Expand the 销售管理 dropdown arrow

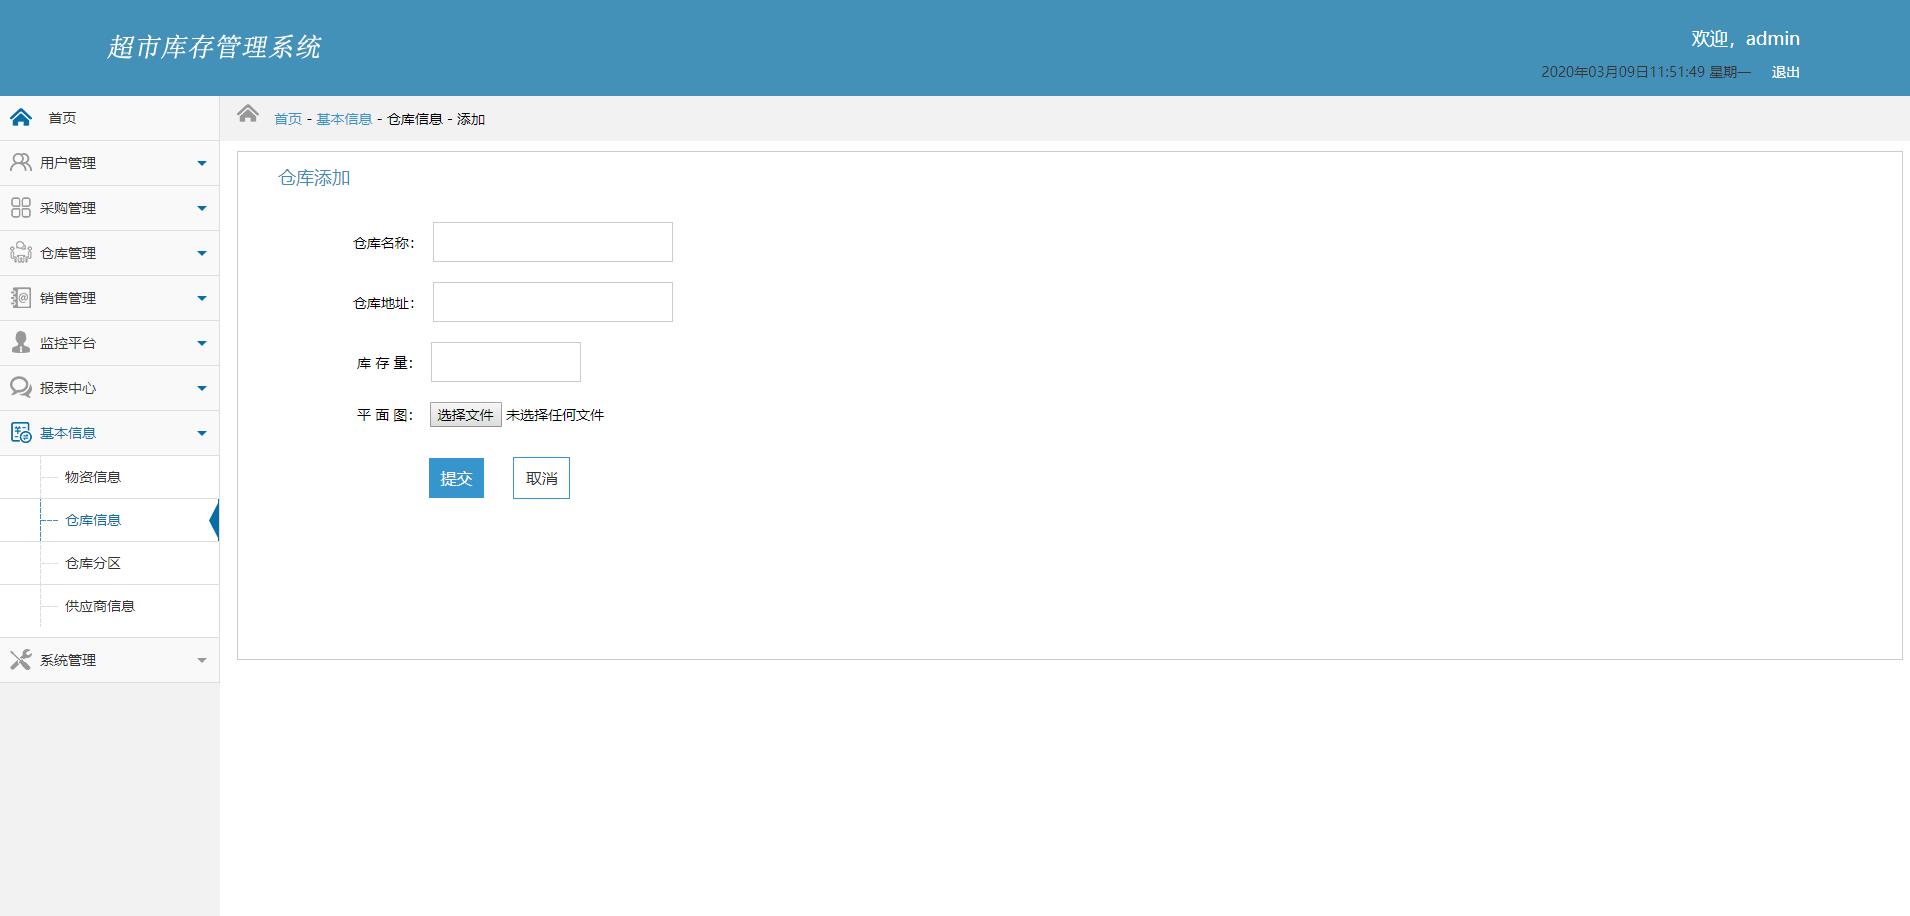[201, 298]
